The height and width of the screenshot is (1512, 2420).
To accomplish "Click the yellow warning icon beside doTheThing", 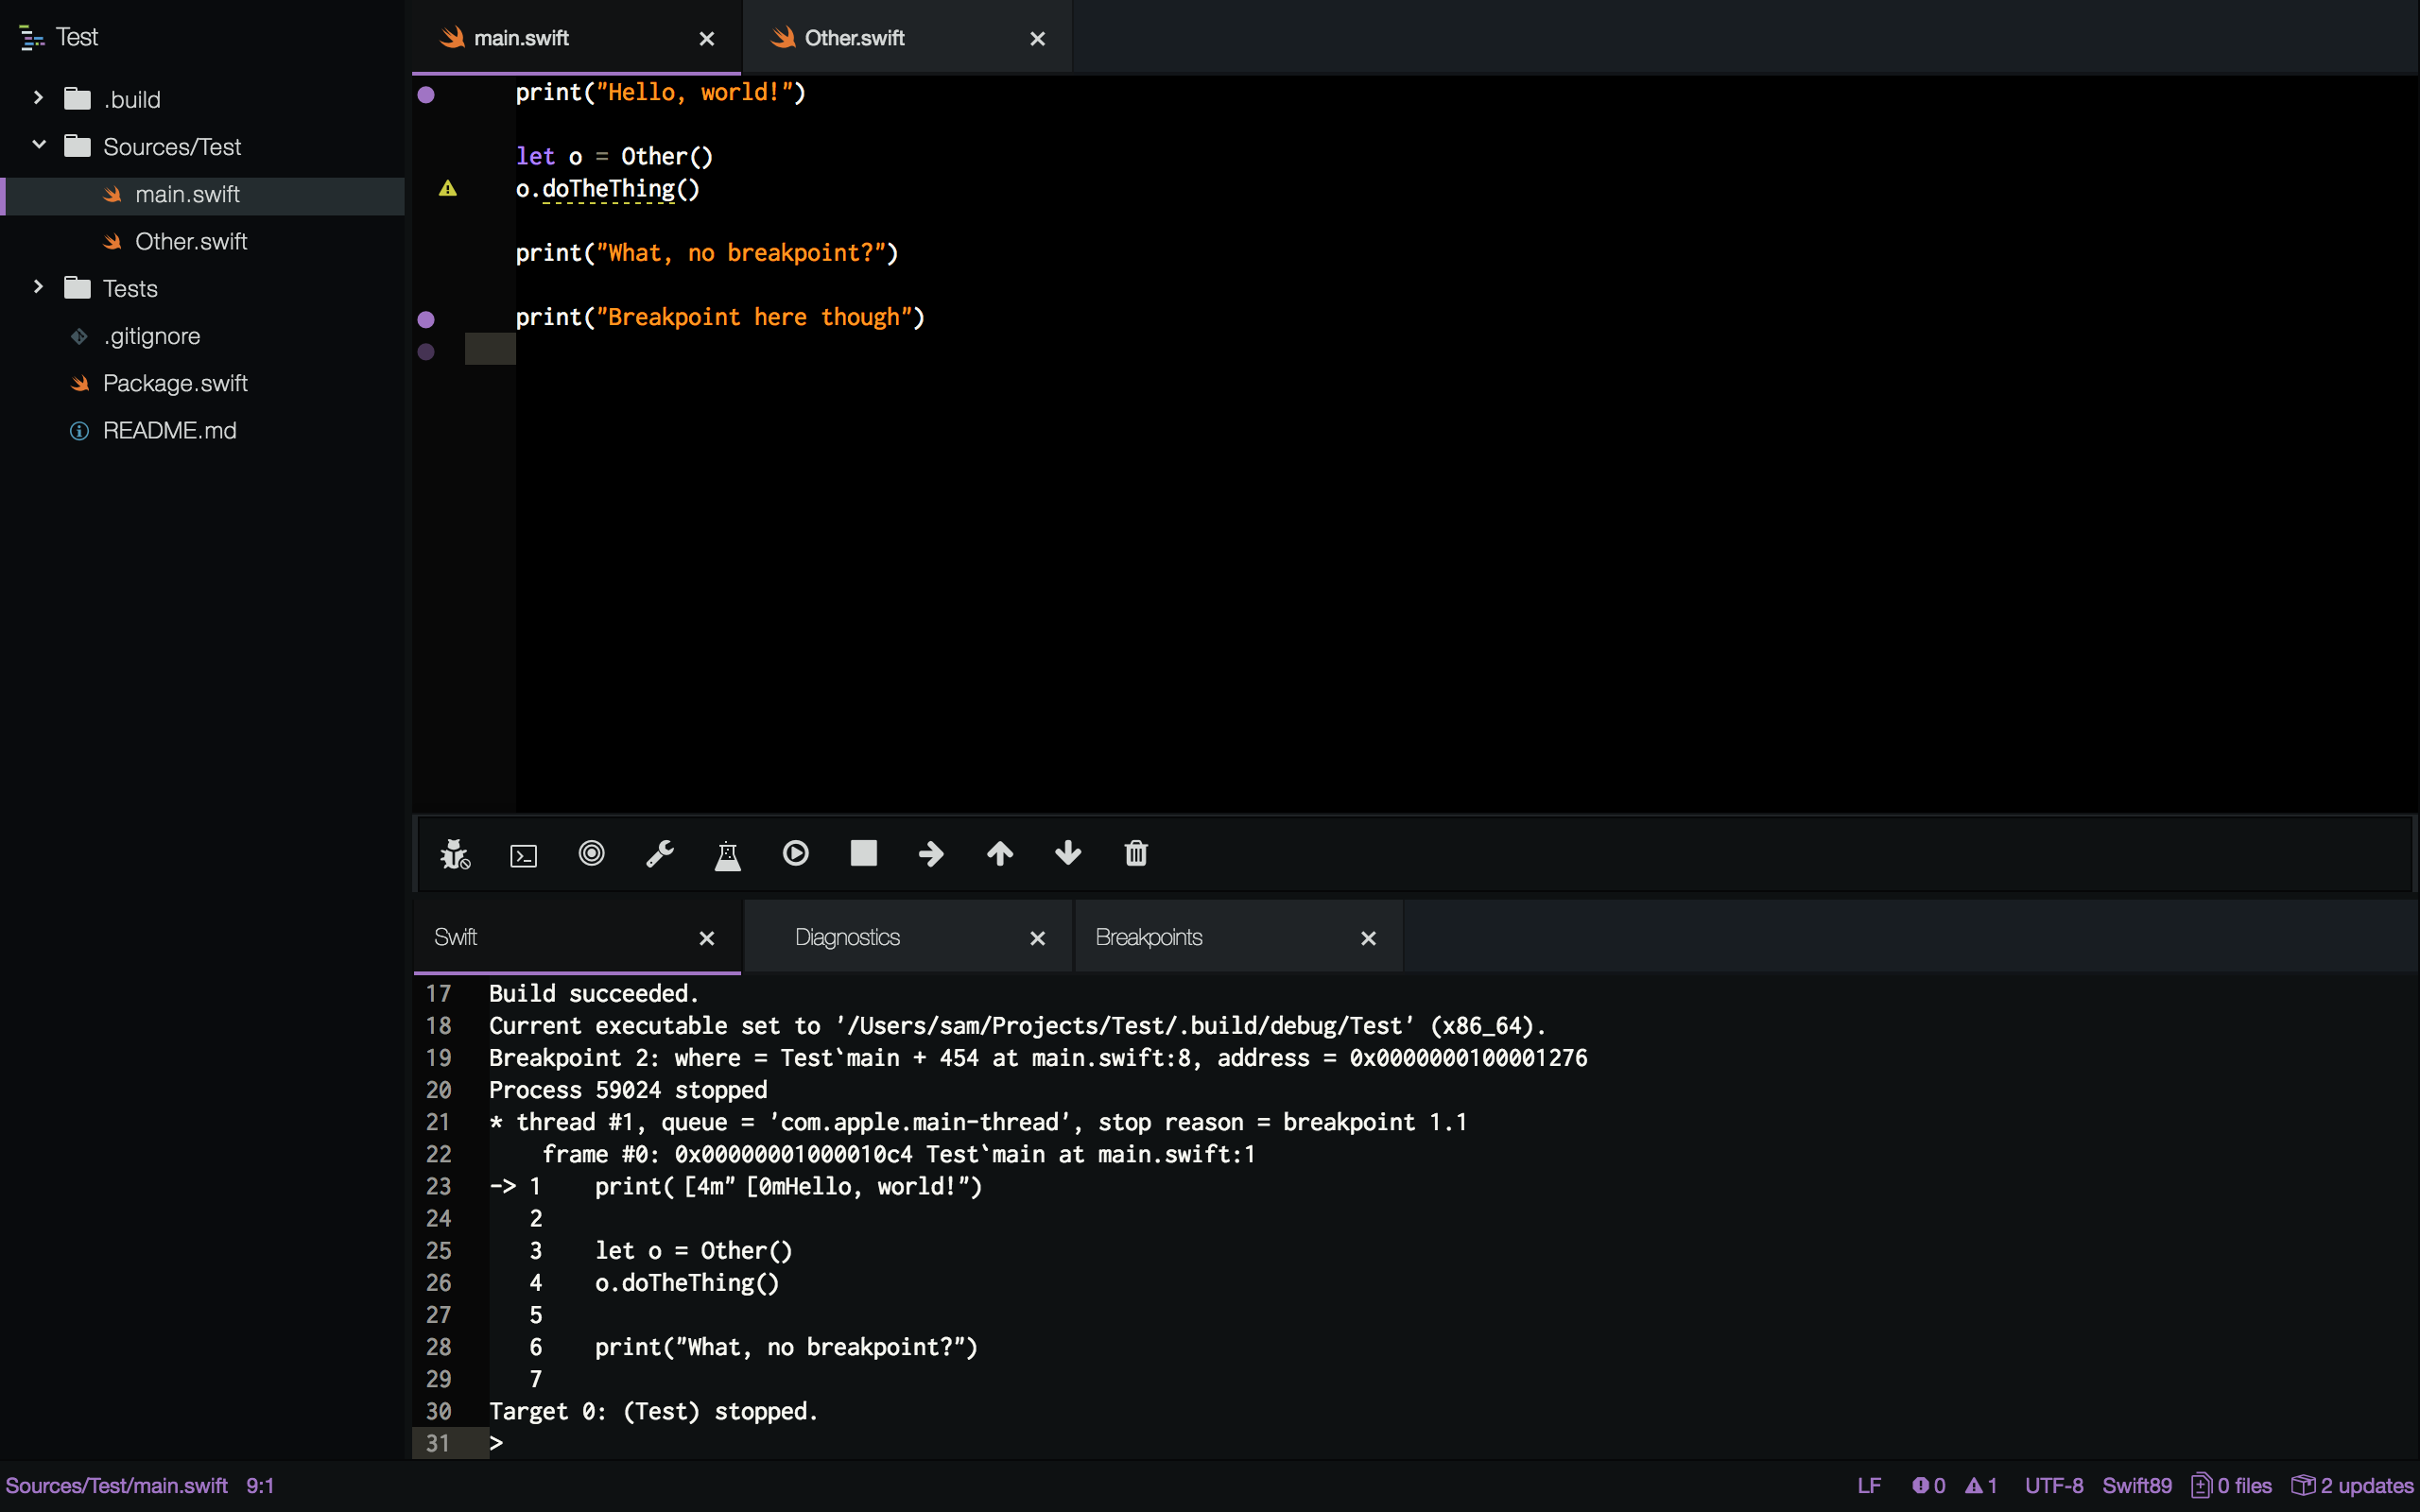I will pyautogui.click(x=448, y=188).
